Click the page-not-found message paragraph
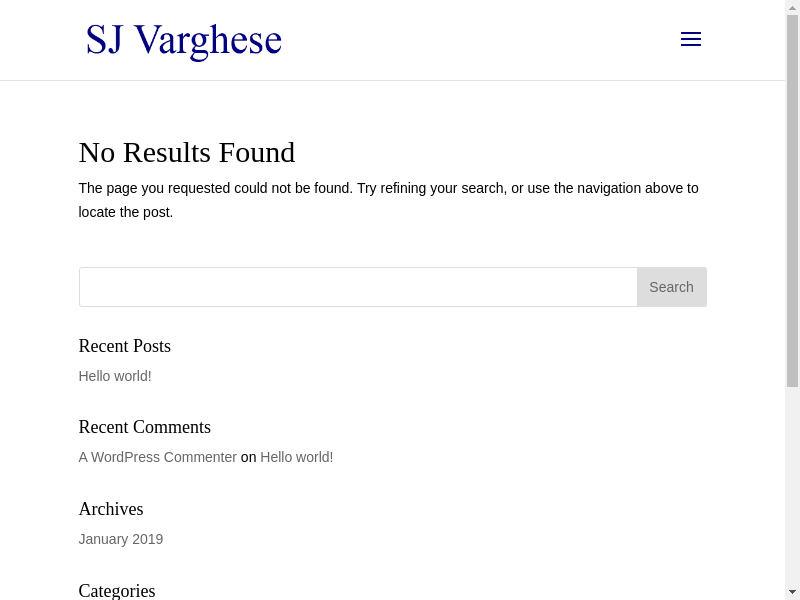 click(388, 200)
